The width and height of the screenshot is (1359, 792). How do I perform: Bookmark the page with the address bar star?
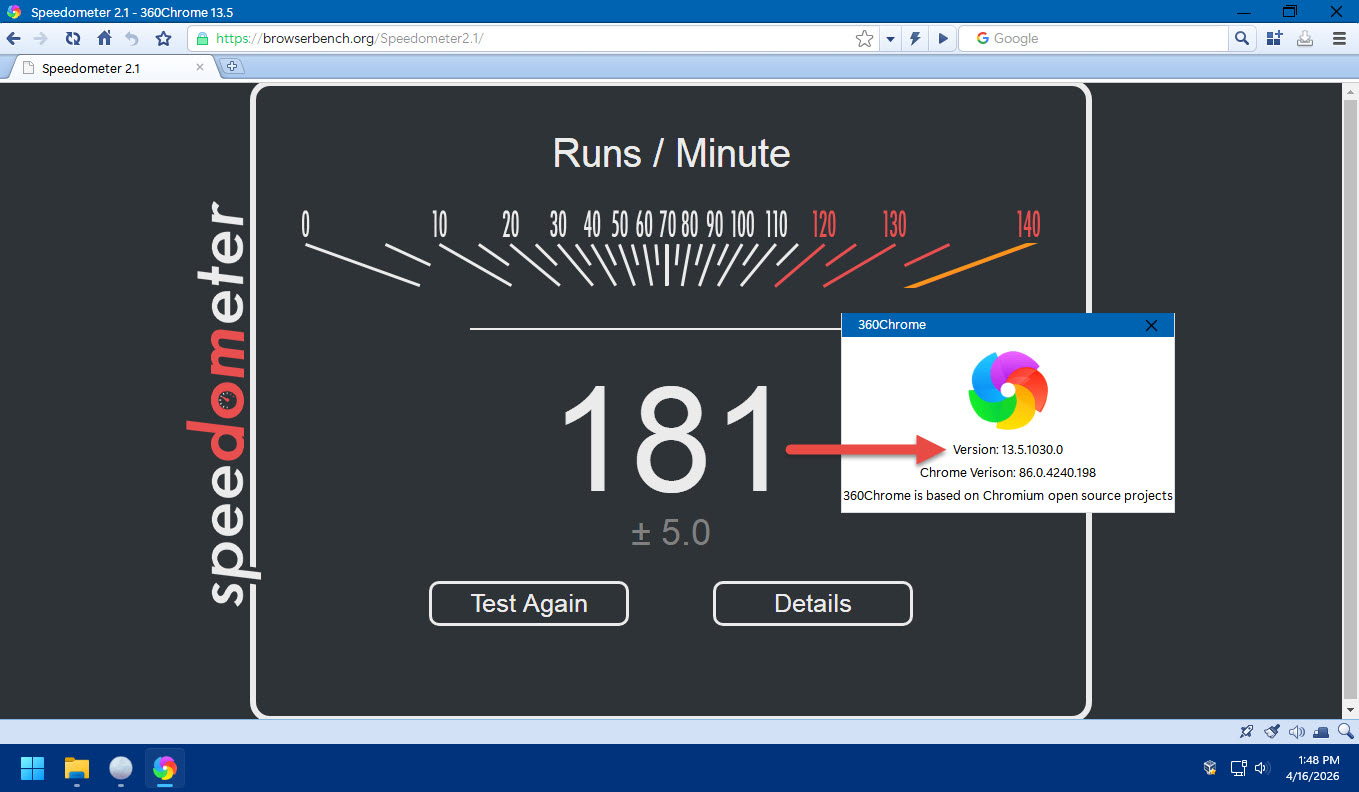coord(864,39)
